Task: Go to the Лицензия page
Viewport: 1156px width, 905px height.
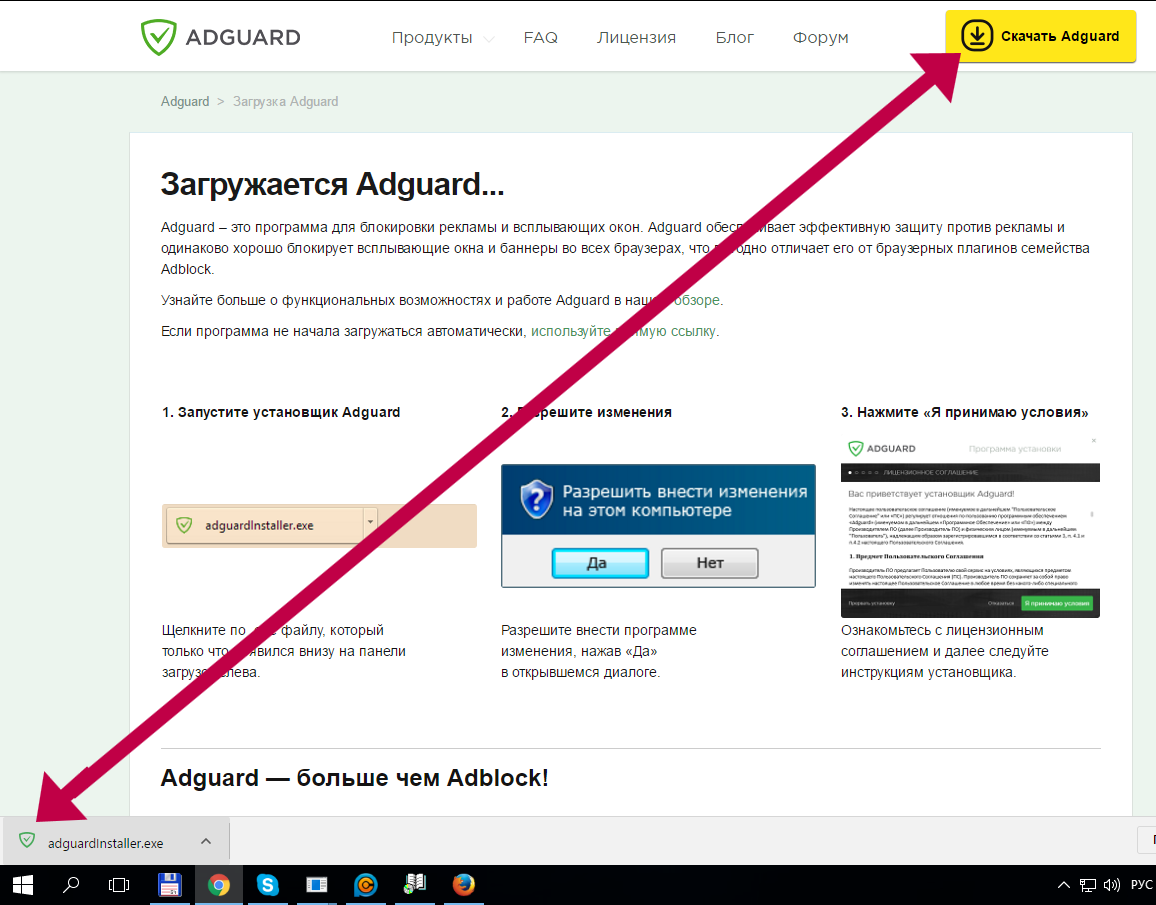Action: (x=636, y=38)
